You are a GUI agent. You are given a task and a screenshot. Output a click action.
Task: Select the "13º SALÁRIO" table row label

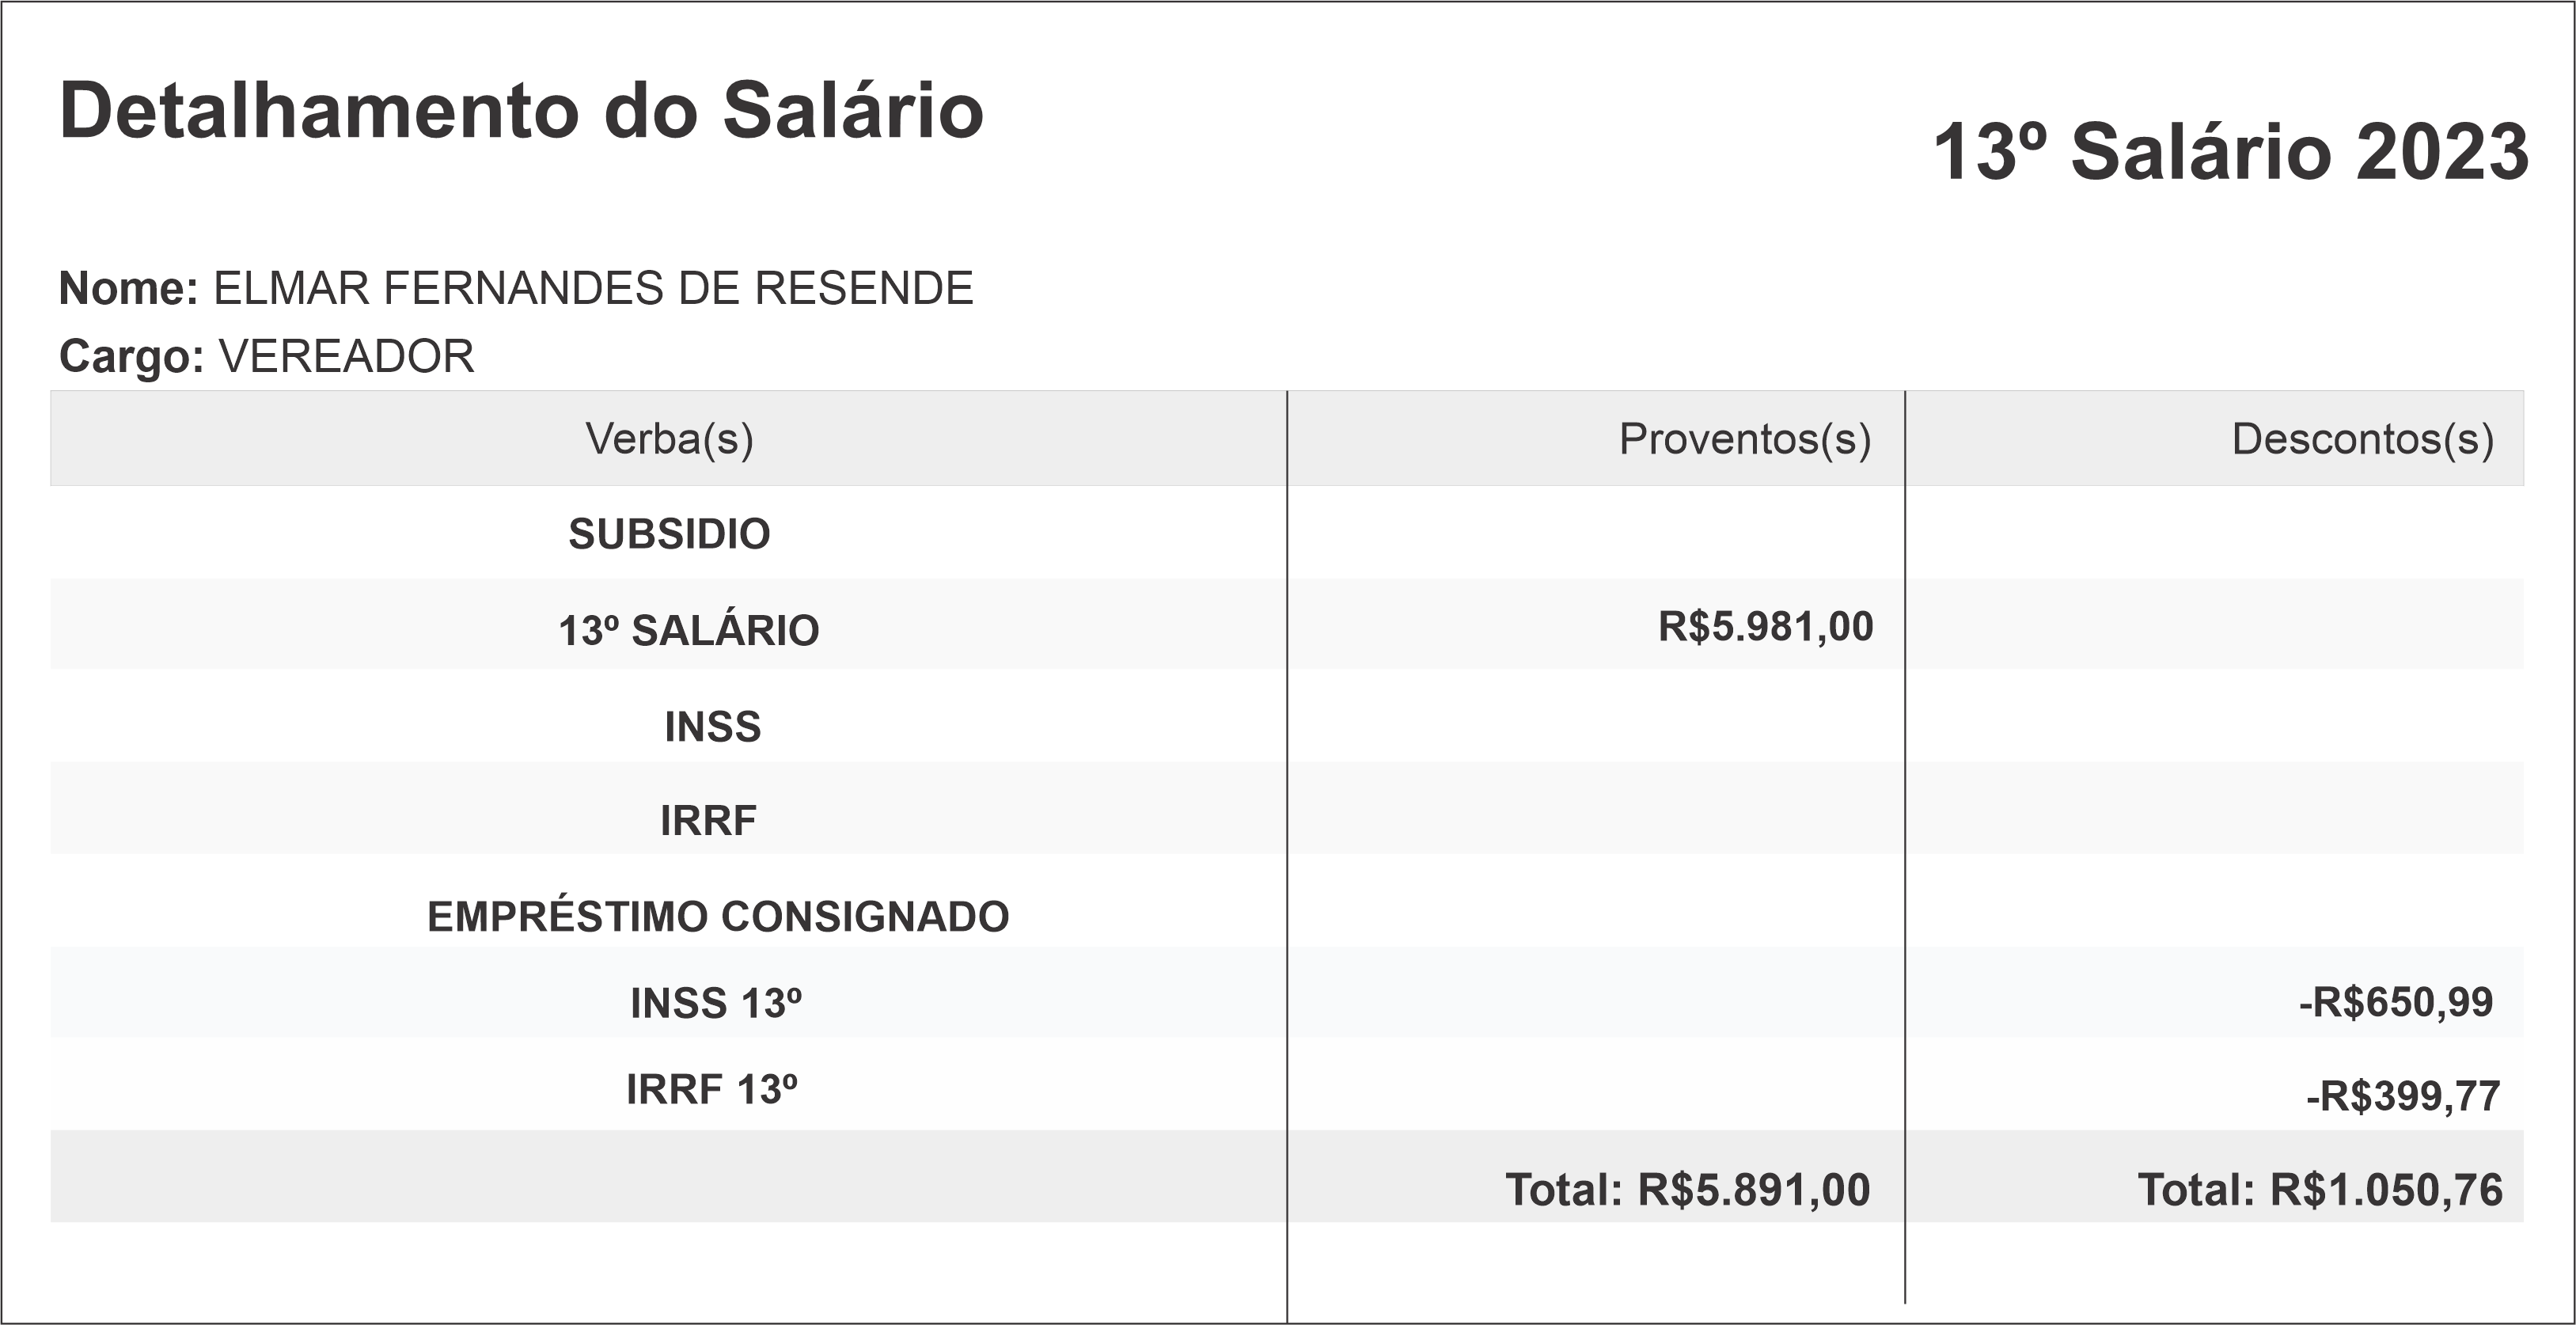click(x=688, y=631)
